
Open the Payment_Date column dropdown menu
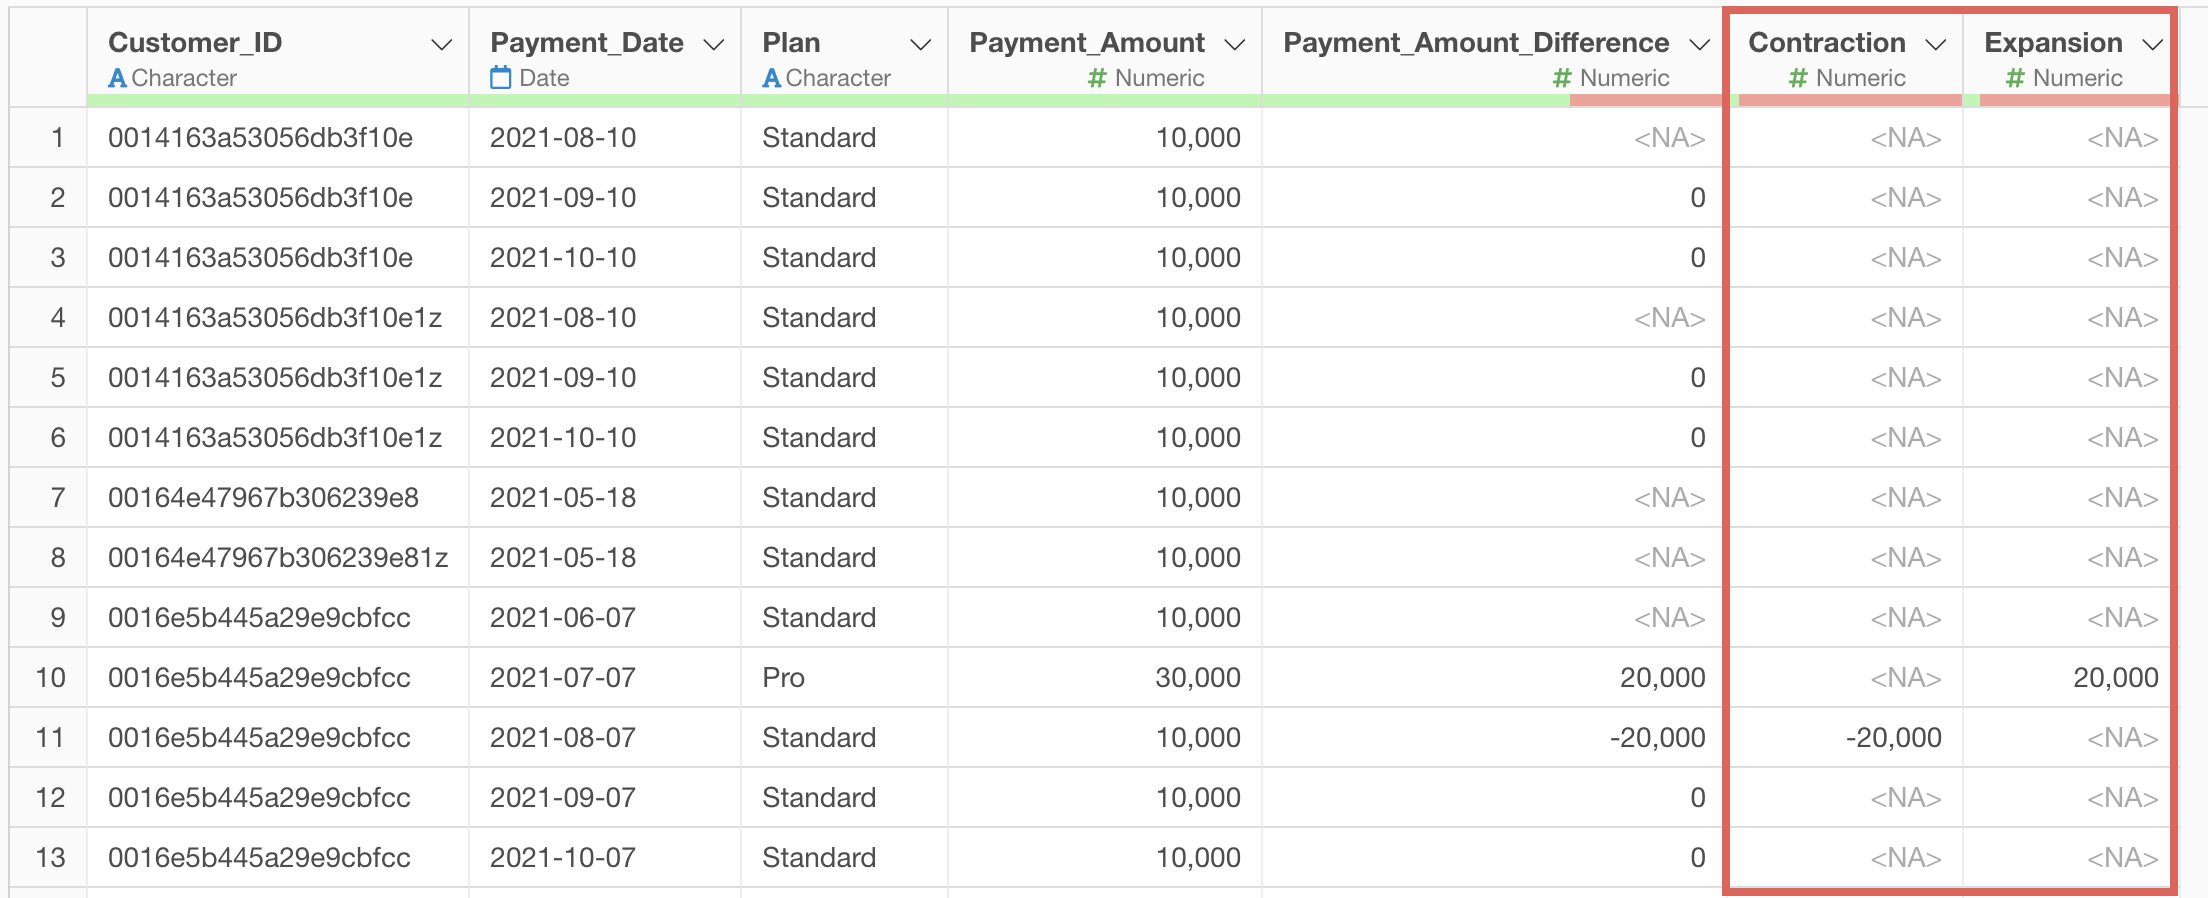[x=714, y=45]
